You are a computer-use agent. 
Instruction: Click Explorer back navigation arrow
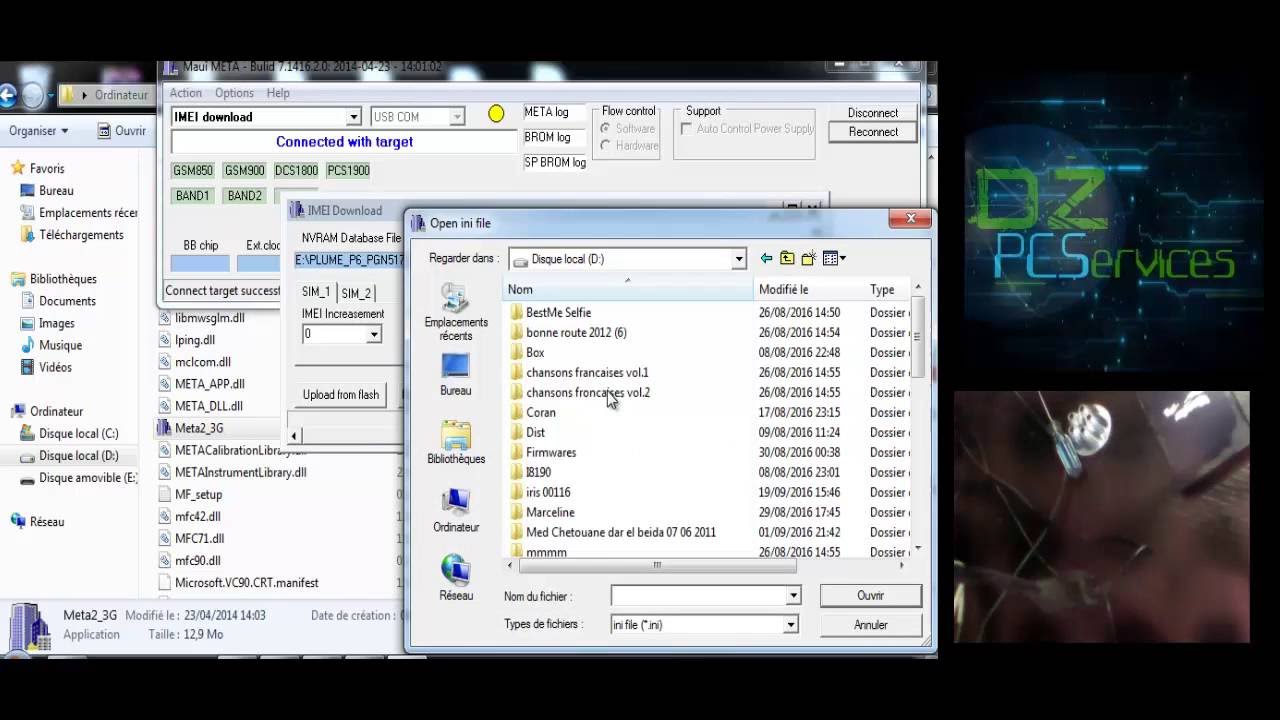[8, 95]
